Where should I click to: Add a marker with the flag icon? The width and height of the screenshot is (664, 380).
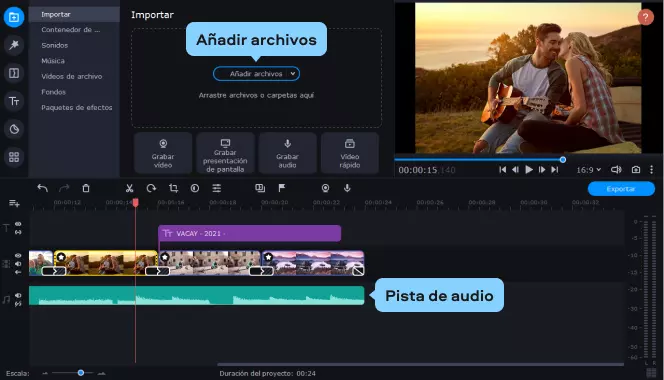[282, 188]
